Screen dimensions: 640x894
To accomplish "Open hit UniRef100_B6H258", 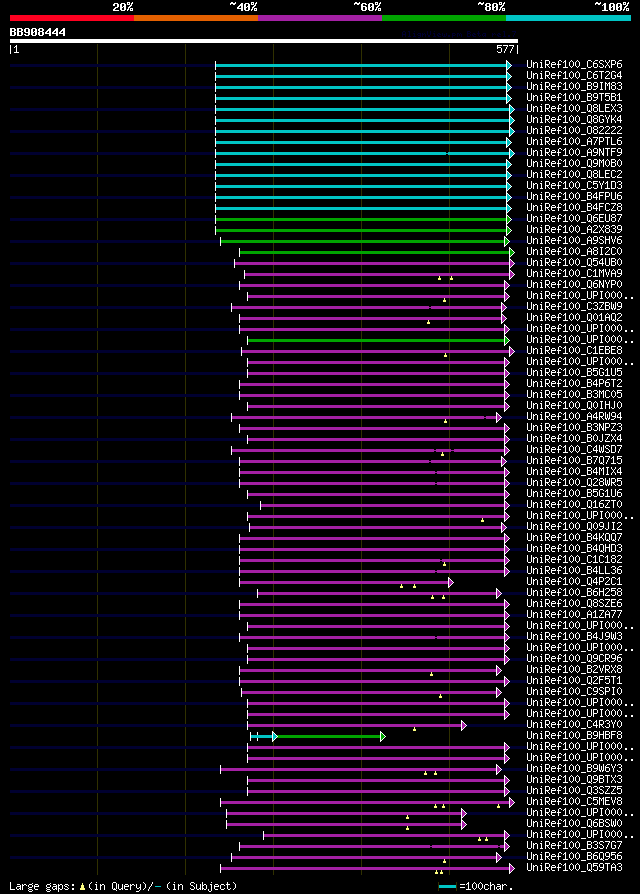I will (574, 592).
